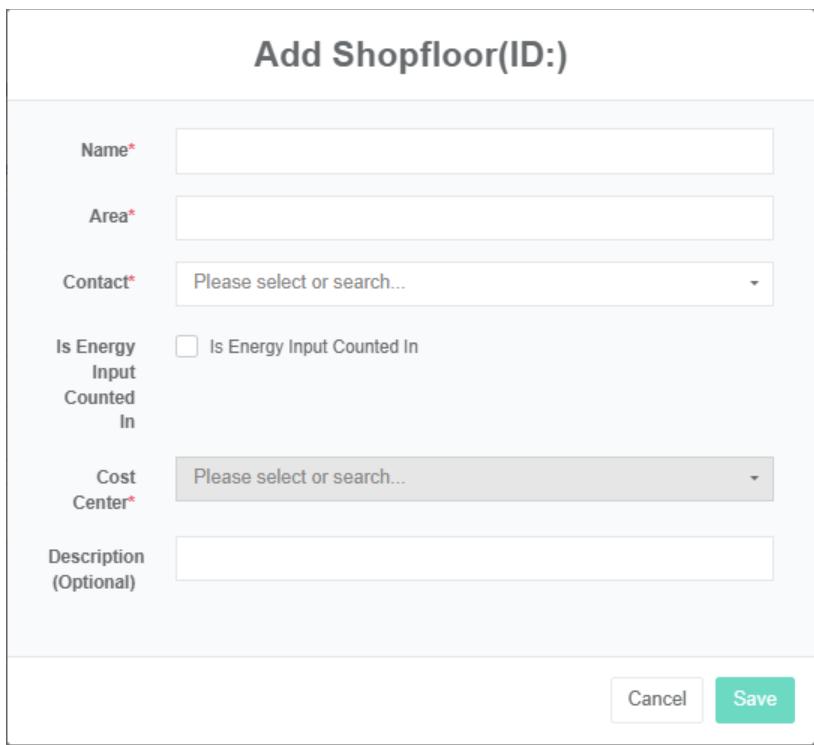Click the Name field label
The width and height of the screenshot is (814, 745).
(104, 150)
